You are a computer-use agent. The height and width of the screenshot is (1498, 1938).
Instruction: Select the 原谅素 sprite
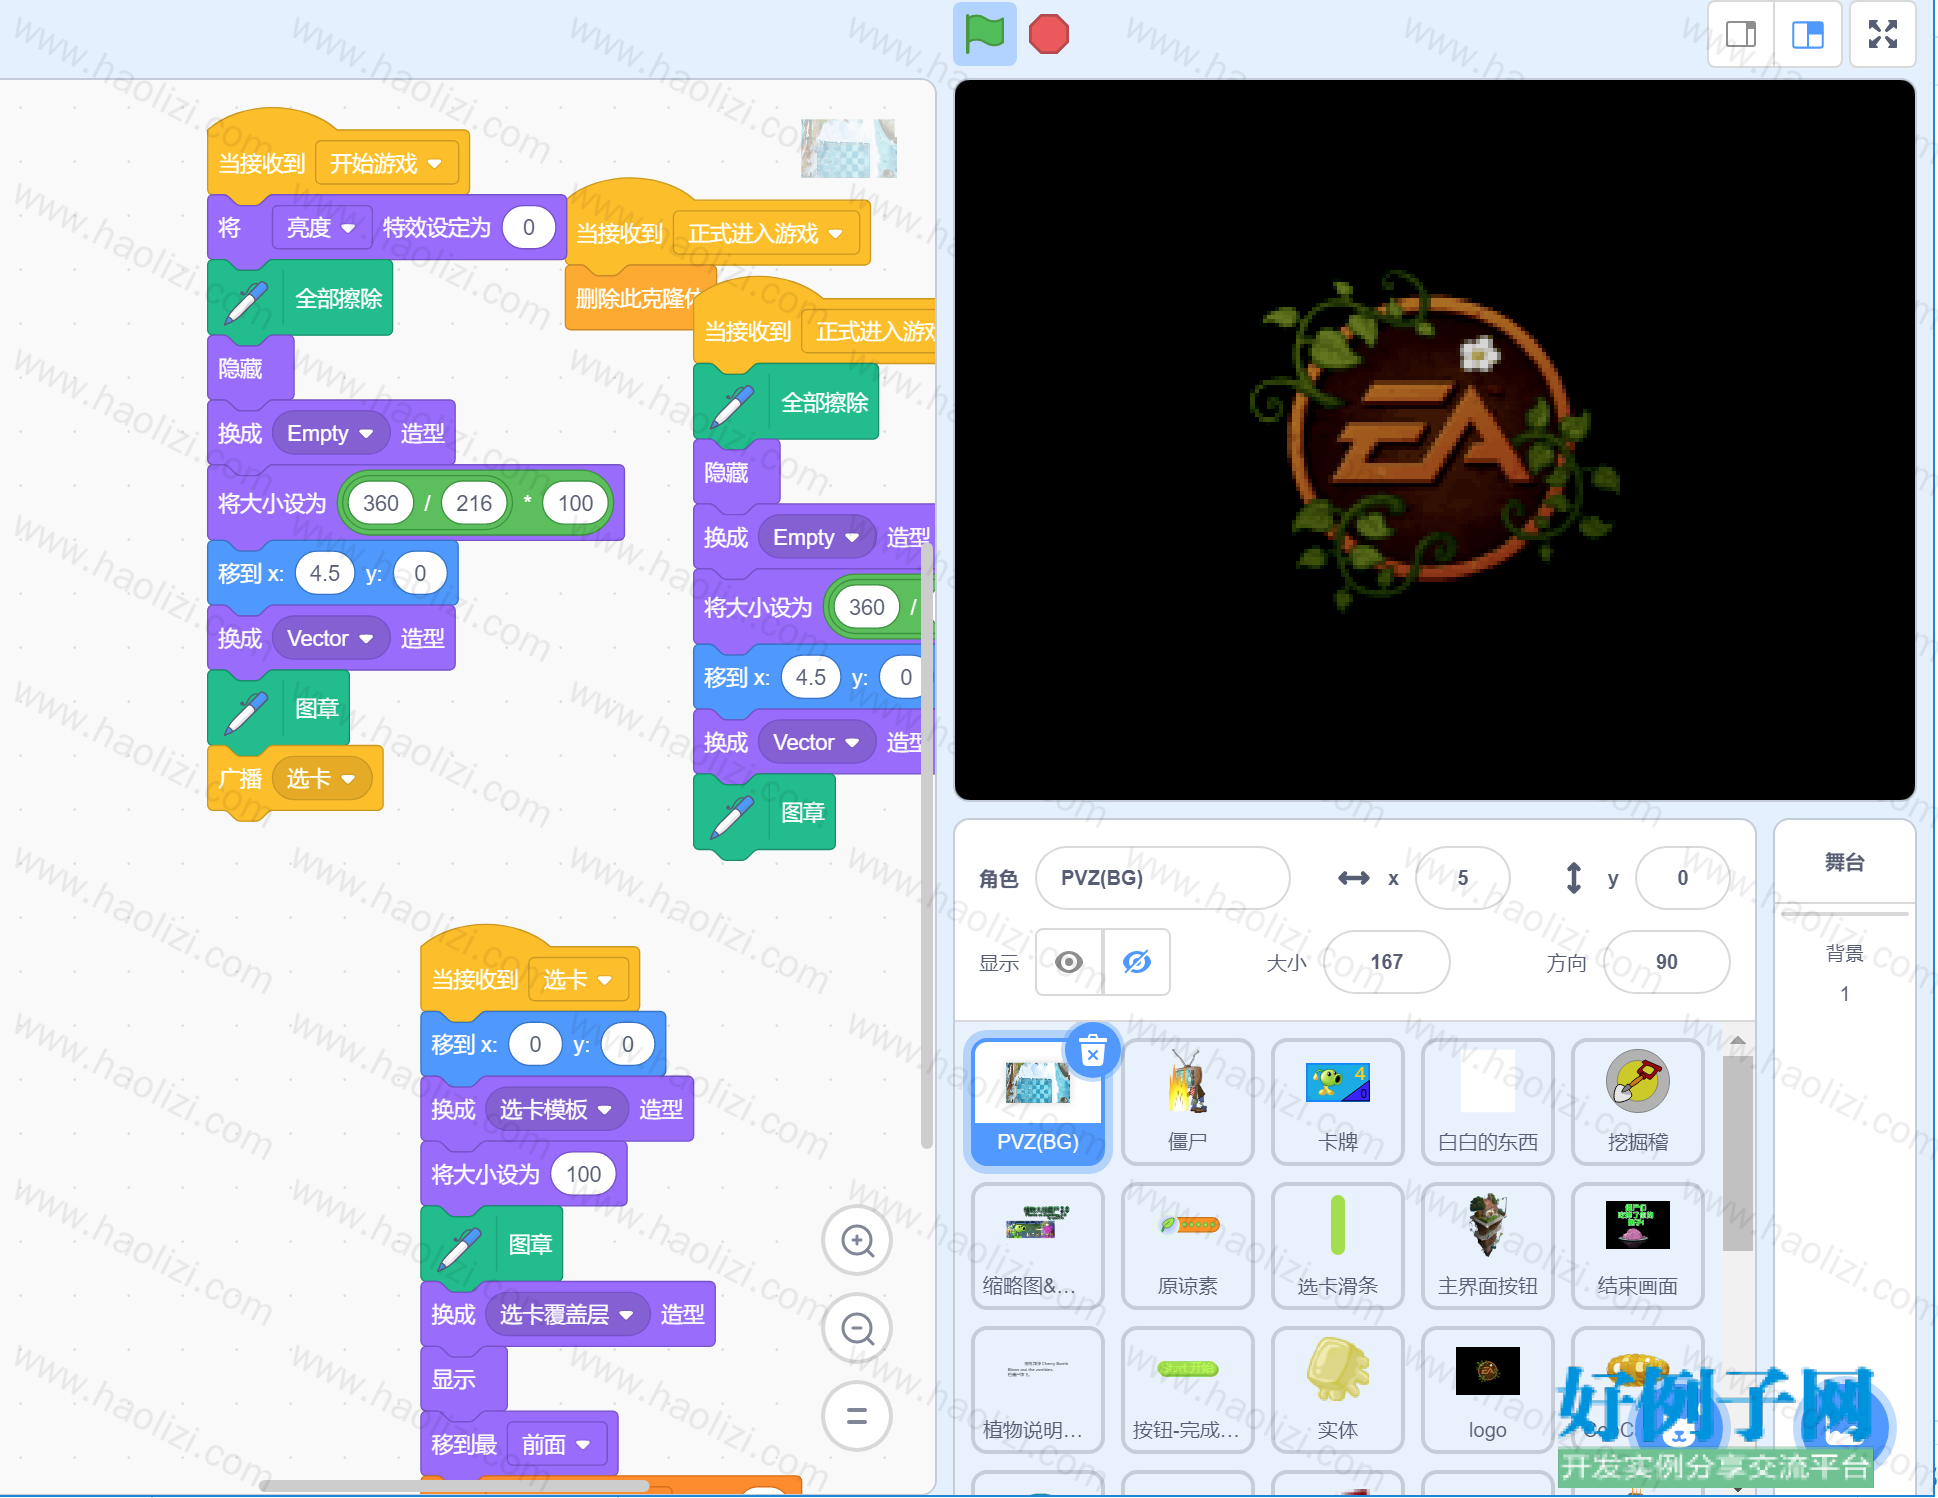point(1188,1246)
